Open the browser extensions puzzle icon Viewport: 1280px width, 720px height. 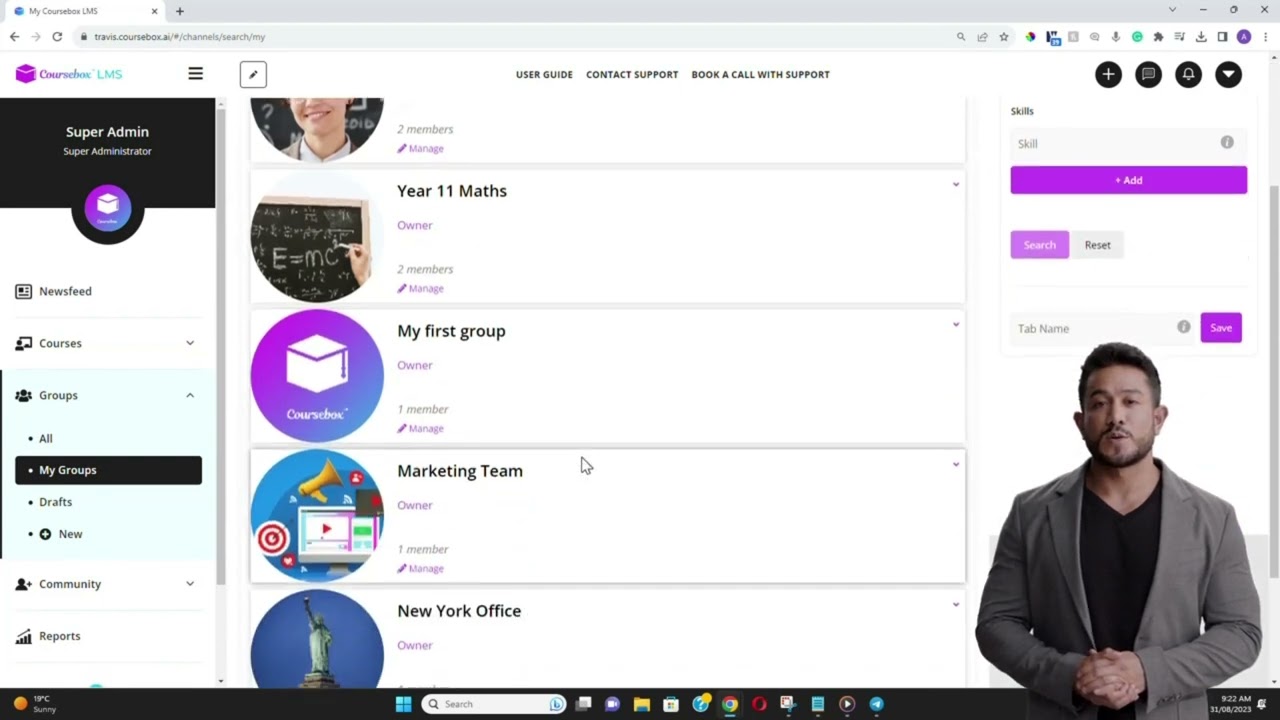coord(1158,37)
